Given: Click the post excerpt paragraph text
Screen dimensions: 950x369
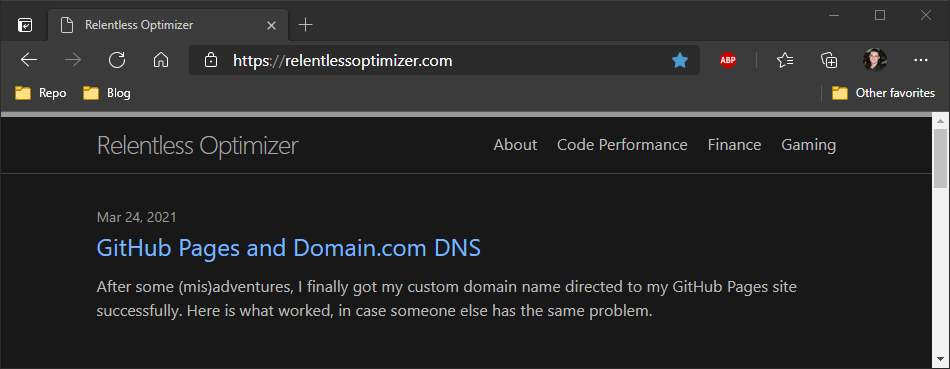Looking at the screenshot, I should [447, 299].
